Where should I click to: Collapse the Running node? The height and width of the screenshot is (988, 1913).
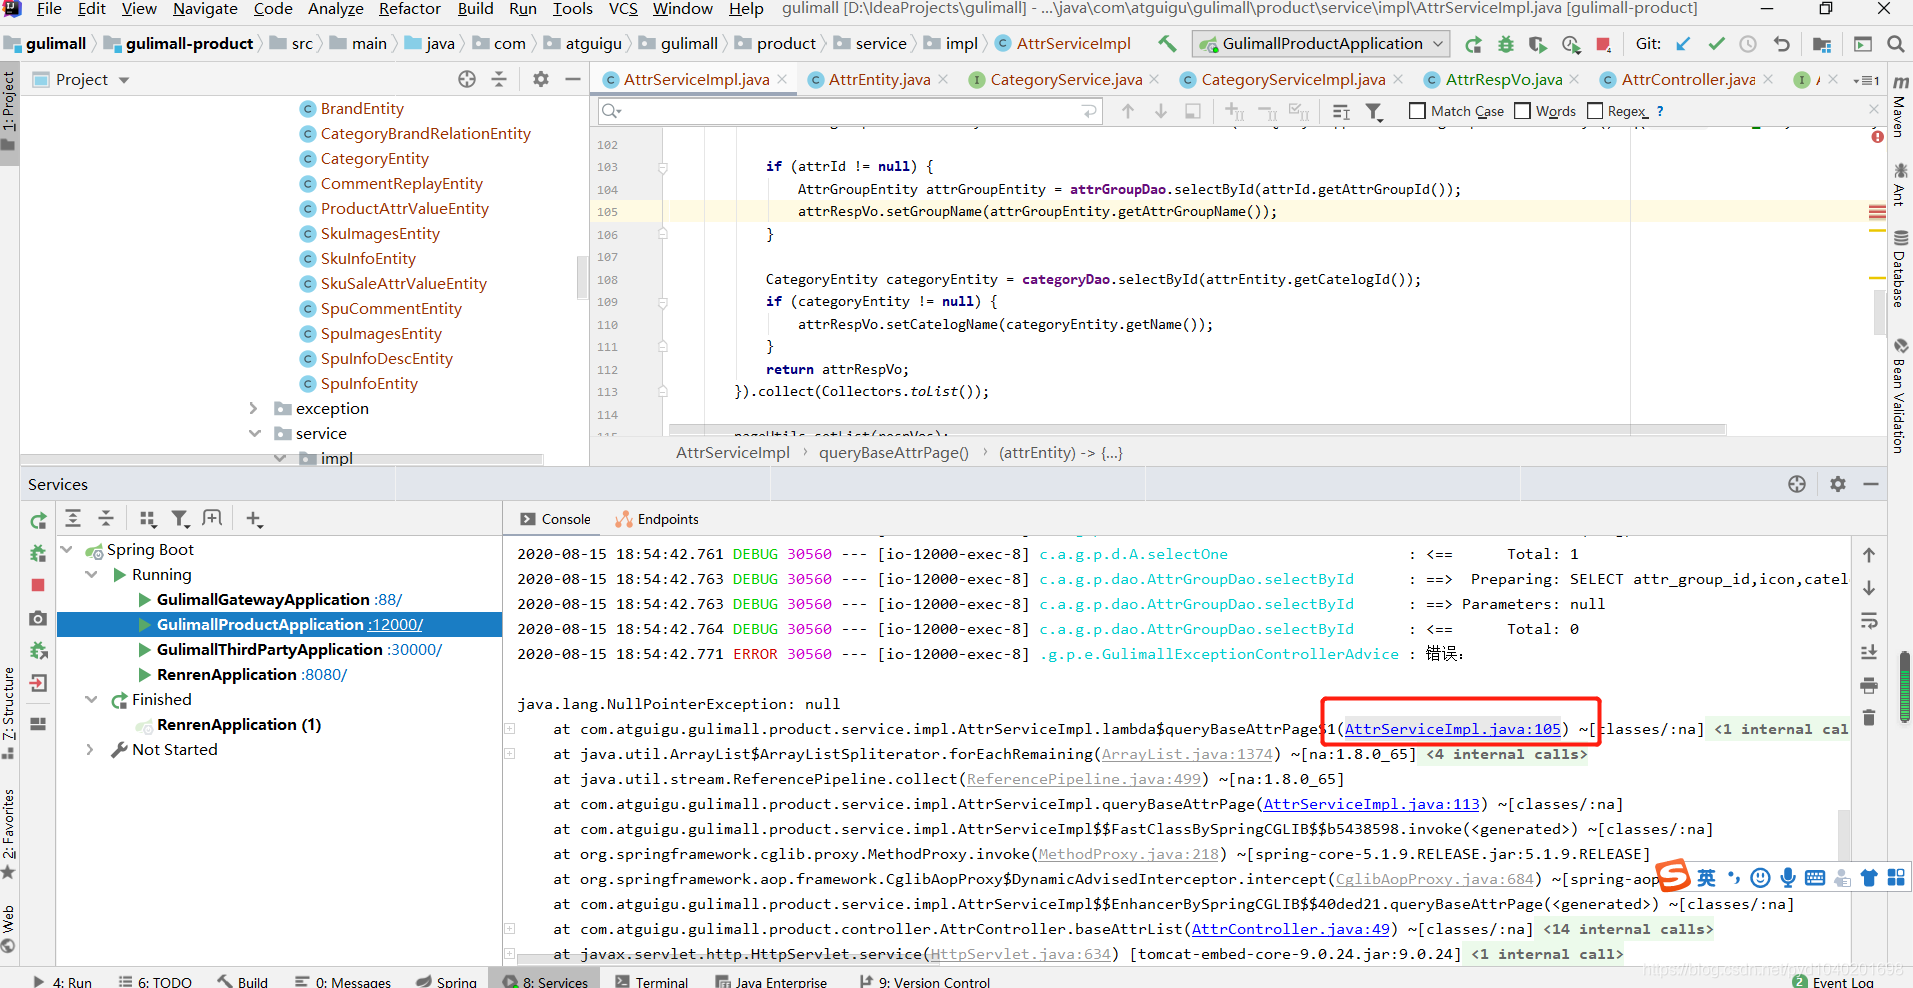(x=91, y=574)
